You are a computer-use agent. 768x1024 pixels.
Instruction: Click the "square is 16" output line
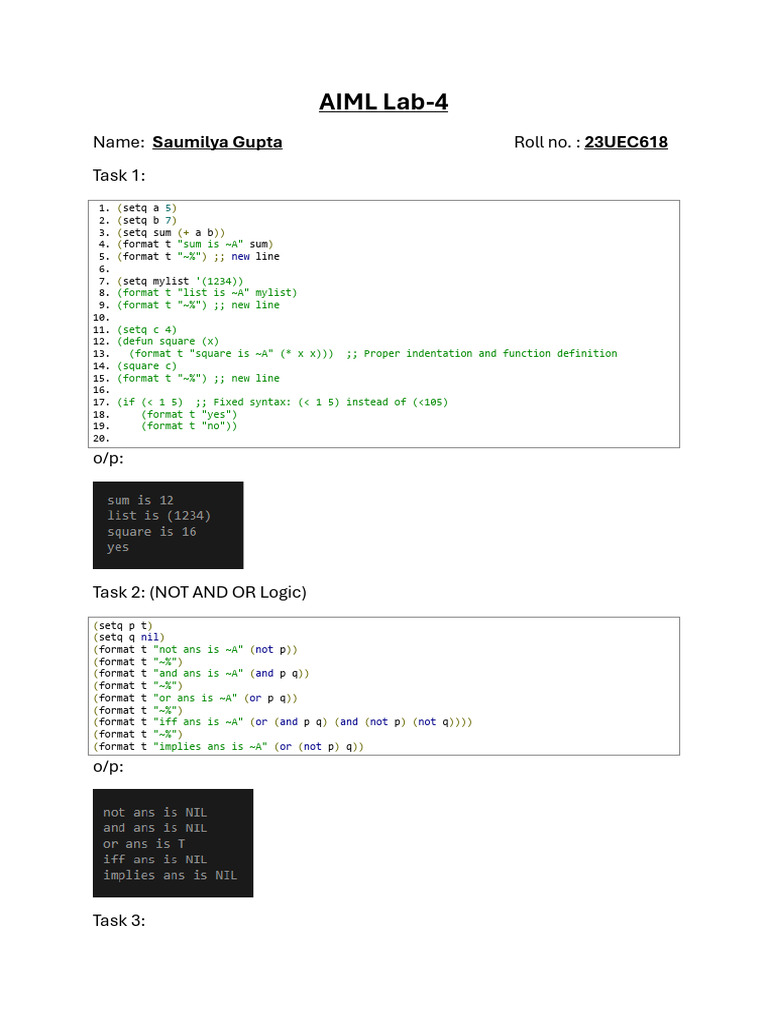point(152,532)
